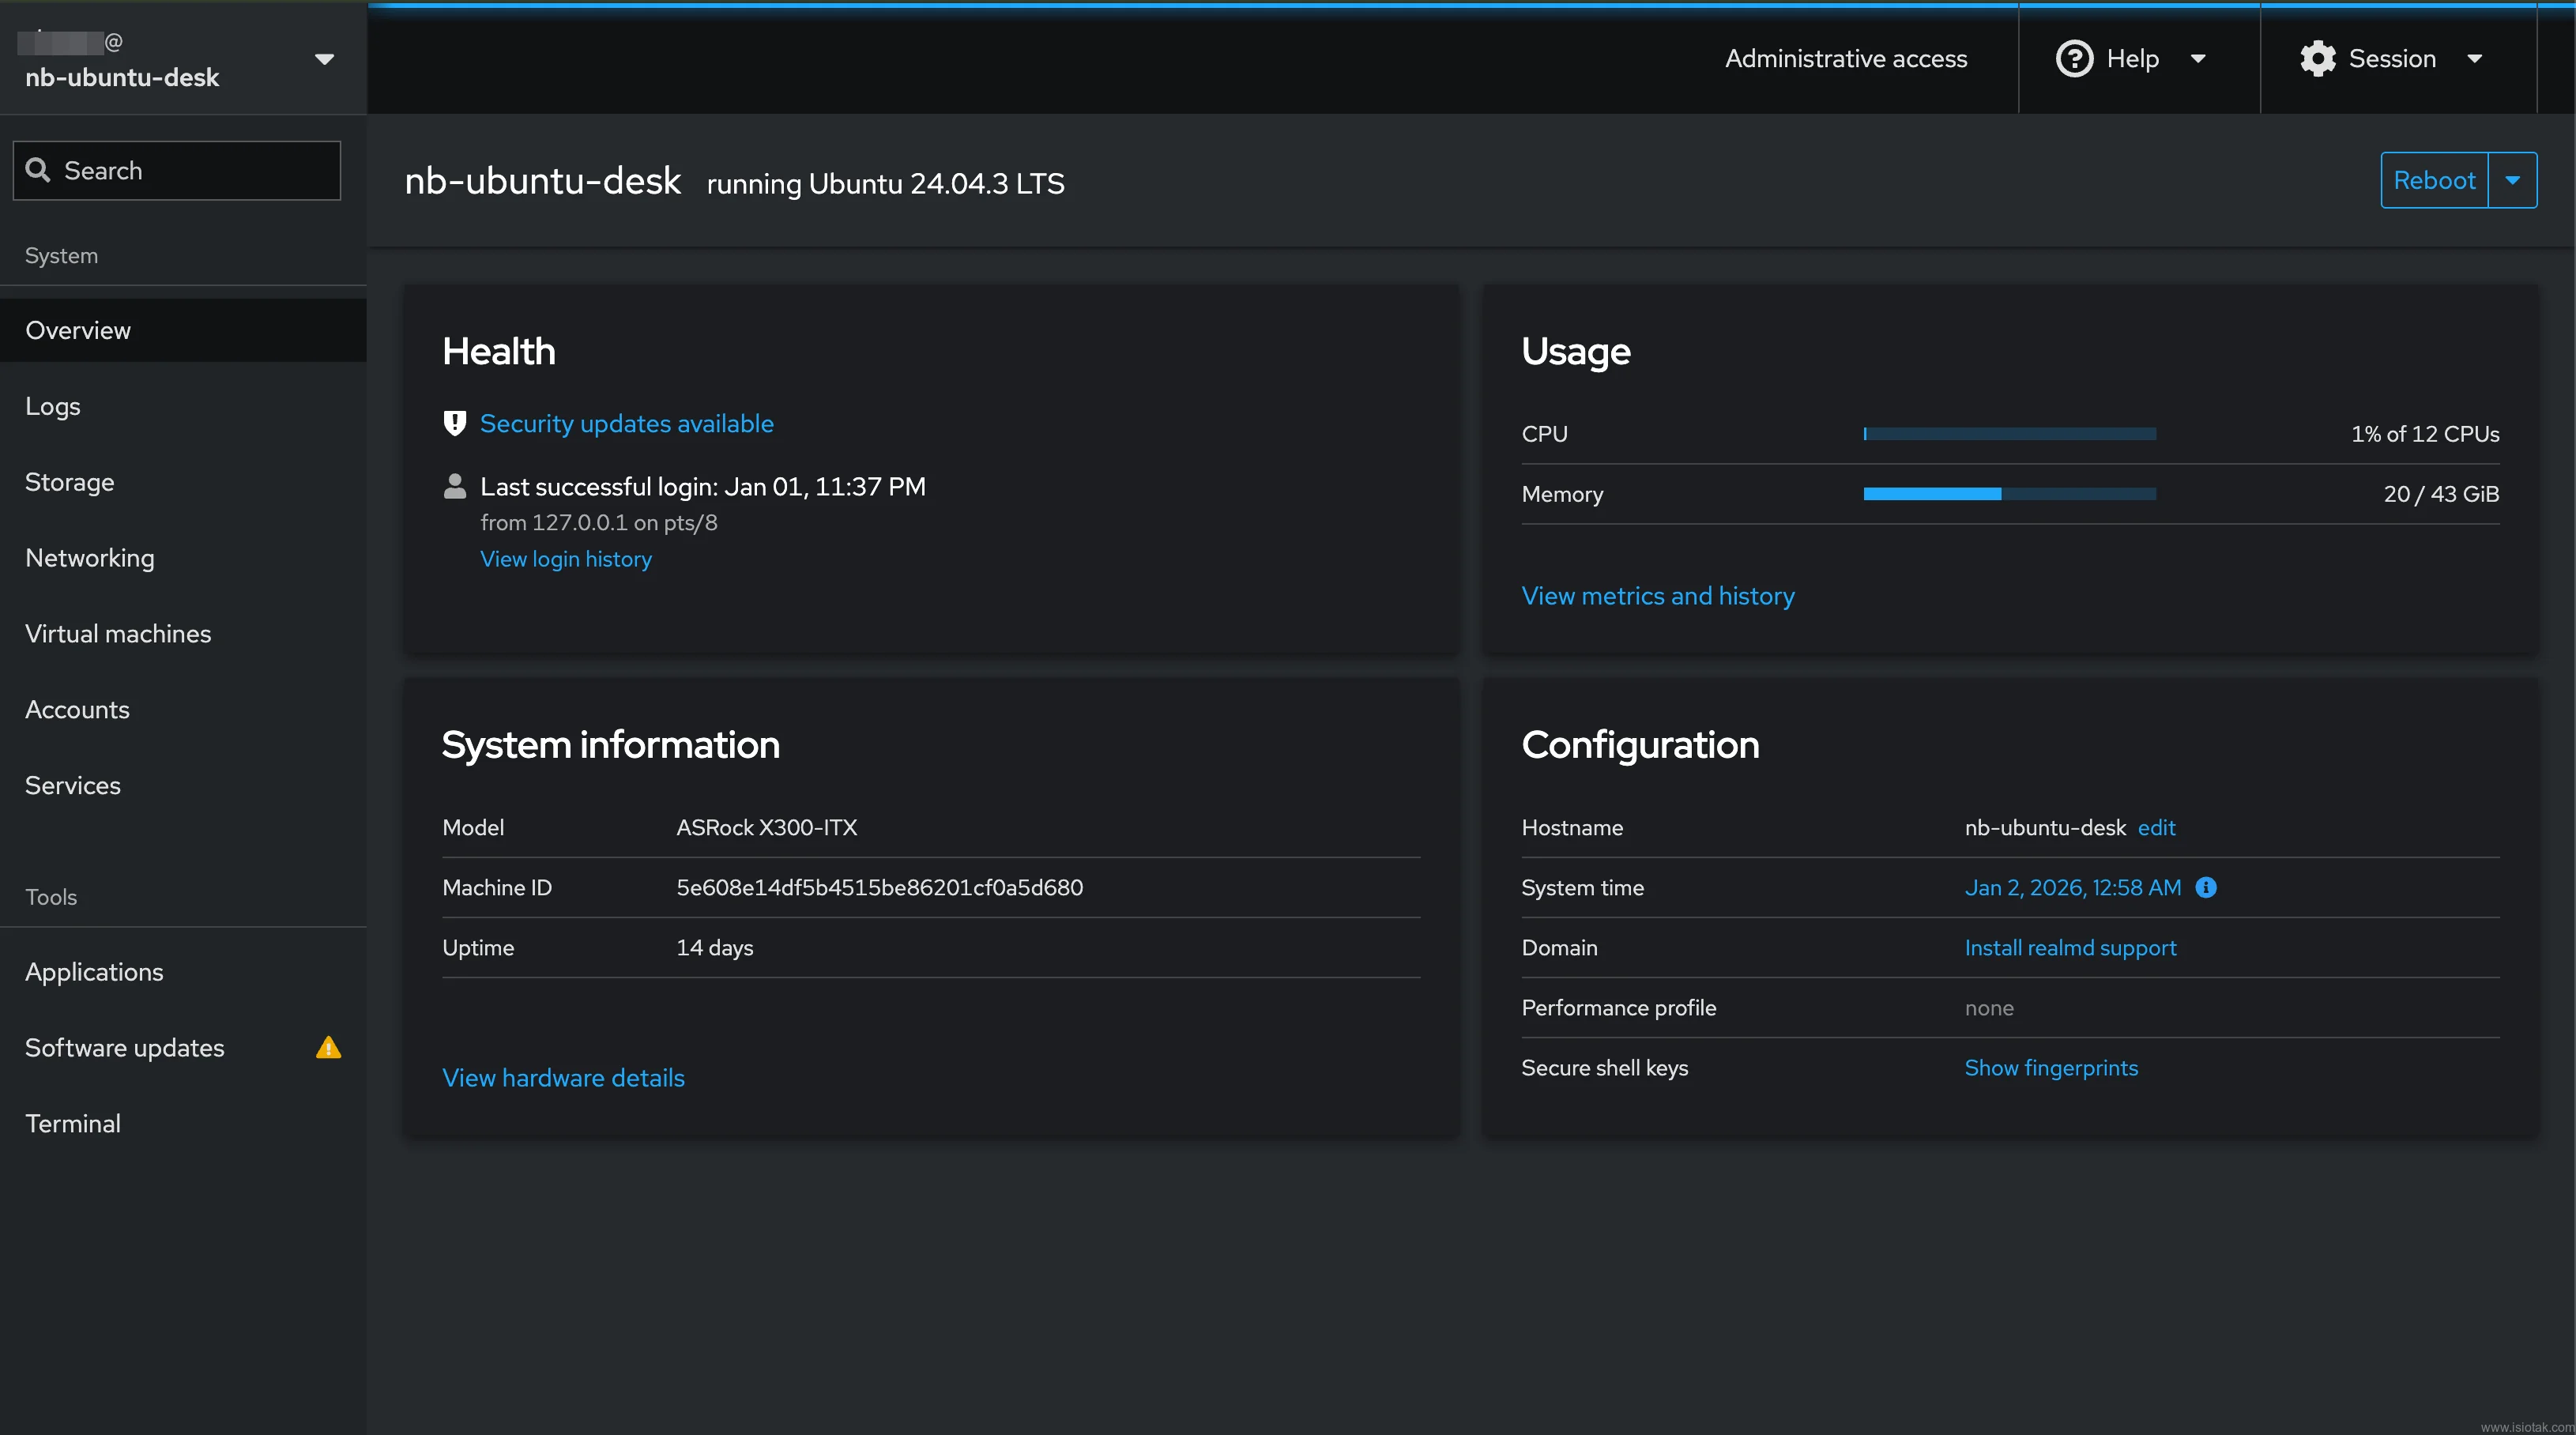Click the CPU usage bar

click(x=2010, y=434)
